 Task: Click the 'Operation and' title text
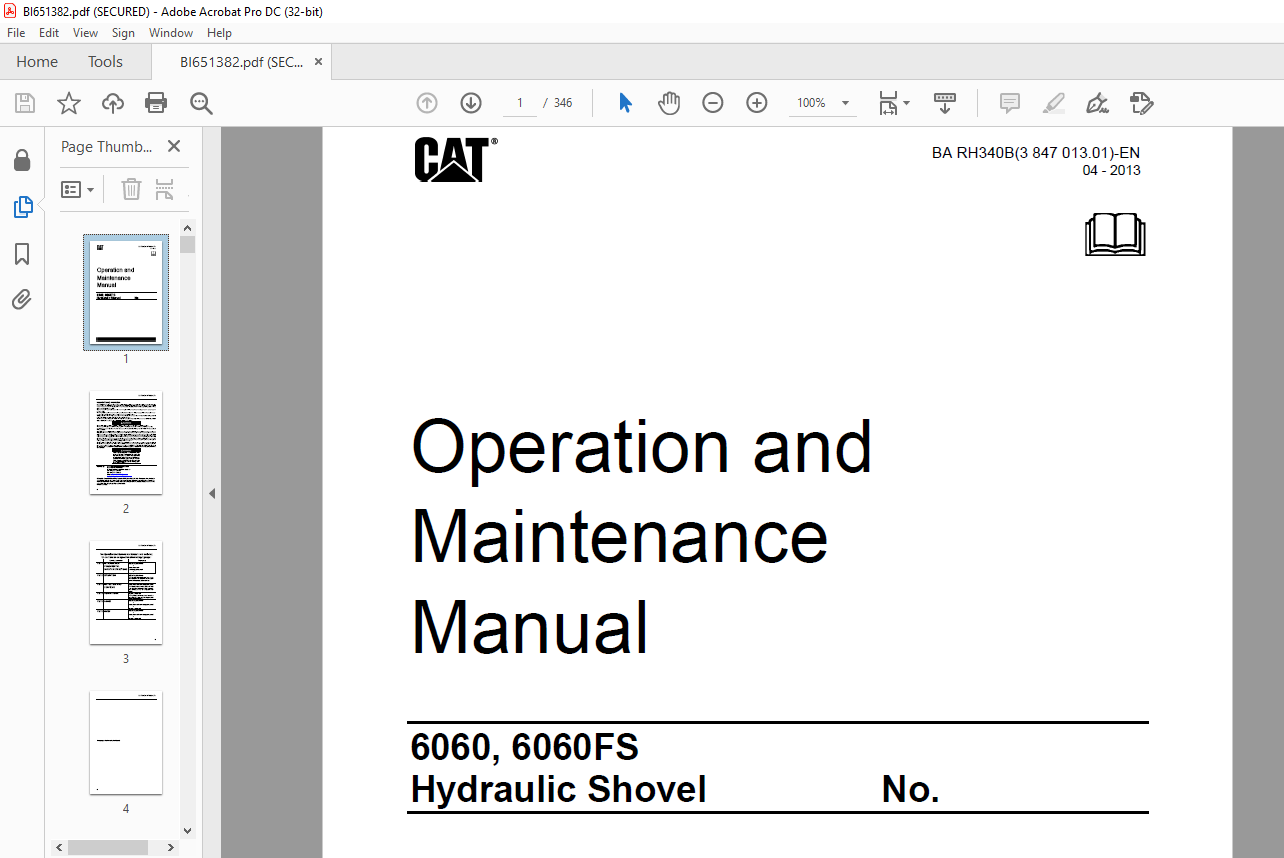click(642, 447)
